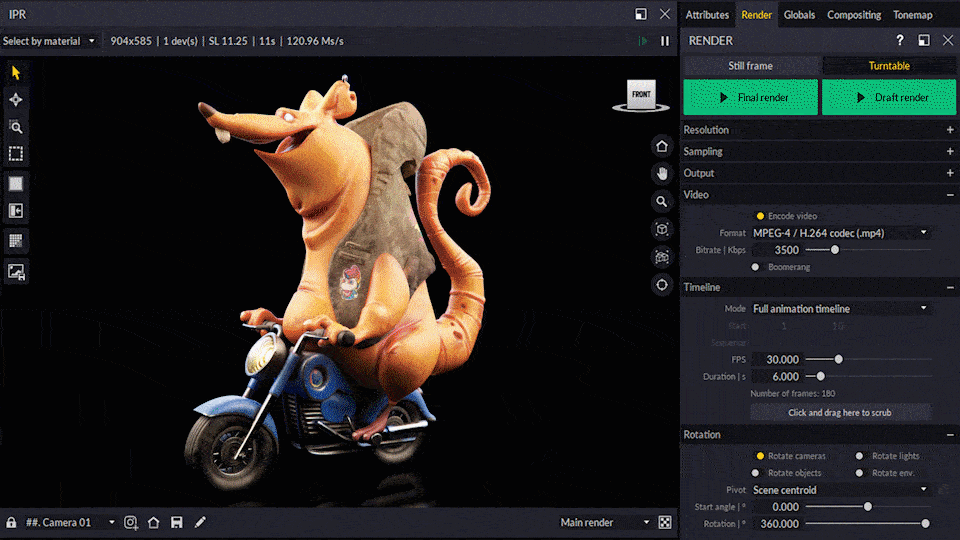The image size is (960, 540).
Task: Toggle the Encode video option
Action: coord(760,216)
